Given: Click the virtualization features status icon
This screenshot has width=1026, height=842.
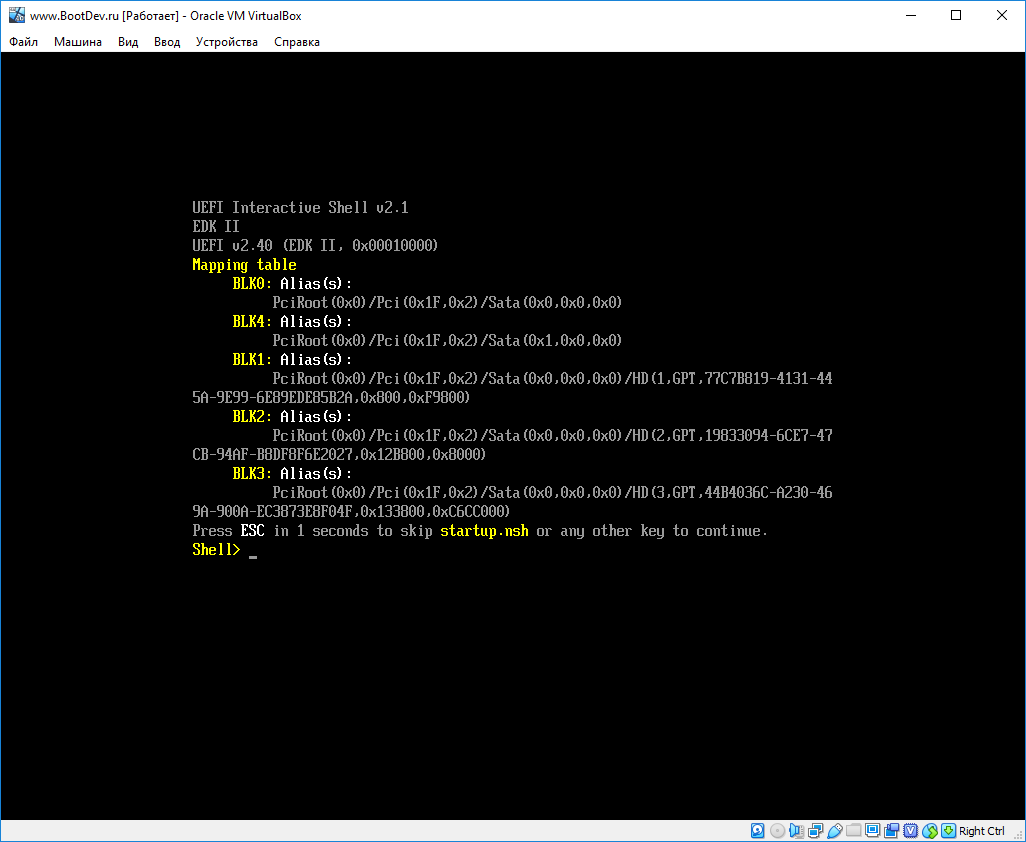Looking at the screenshot, I should [x=911, y=830].
